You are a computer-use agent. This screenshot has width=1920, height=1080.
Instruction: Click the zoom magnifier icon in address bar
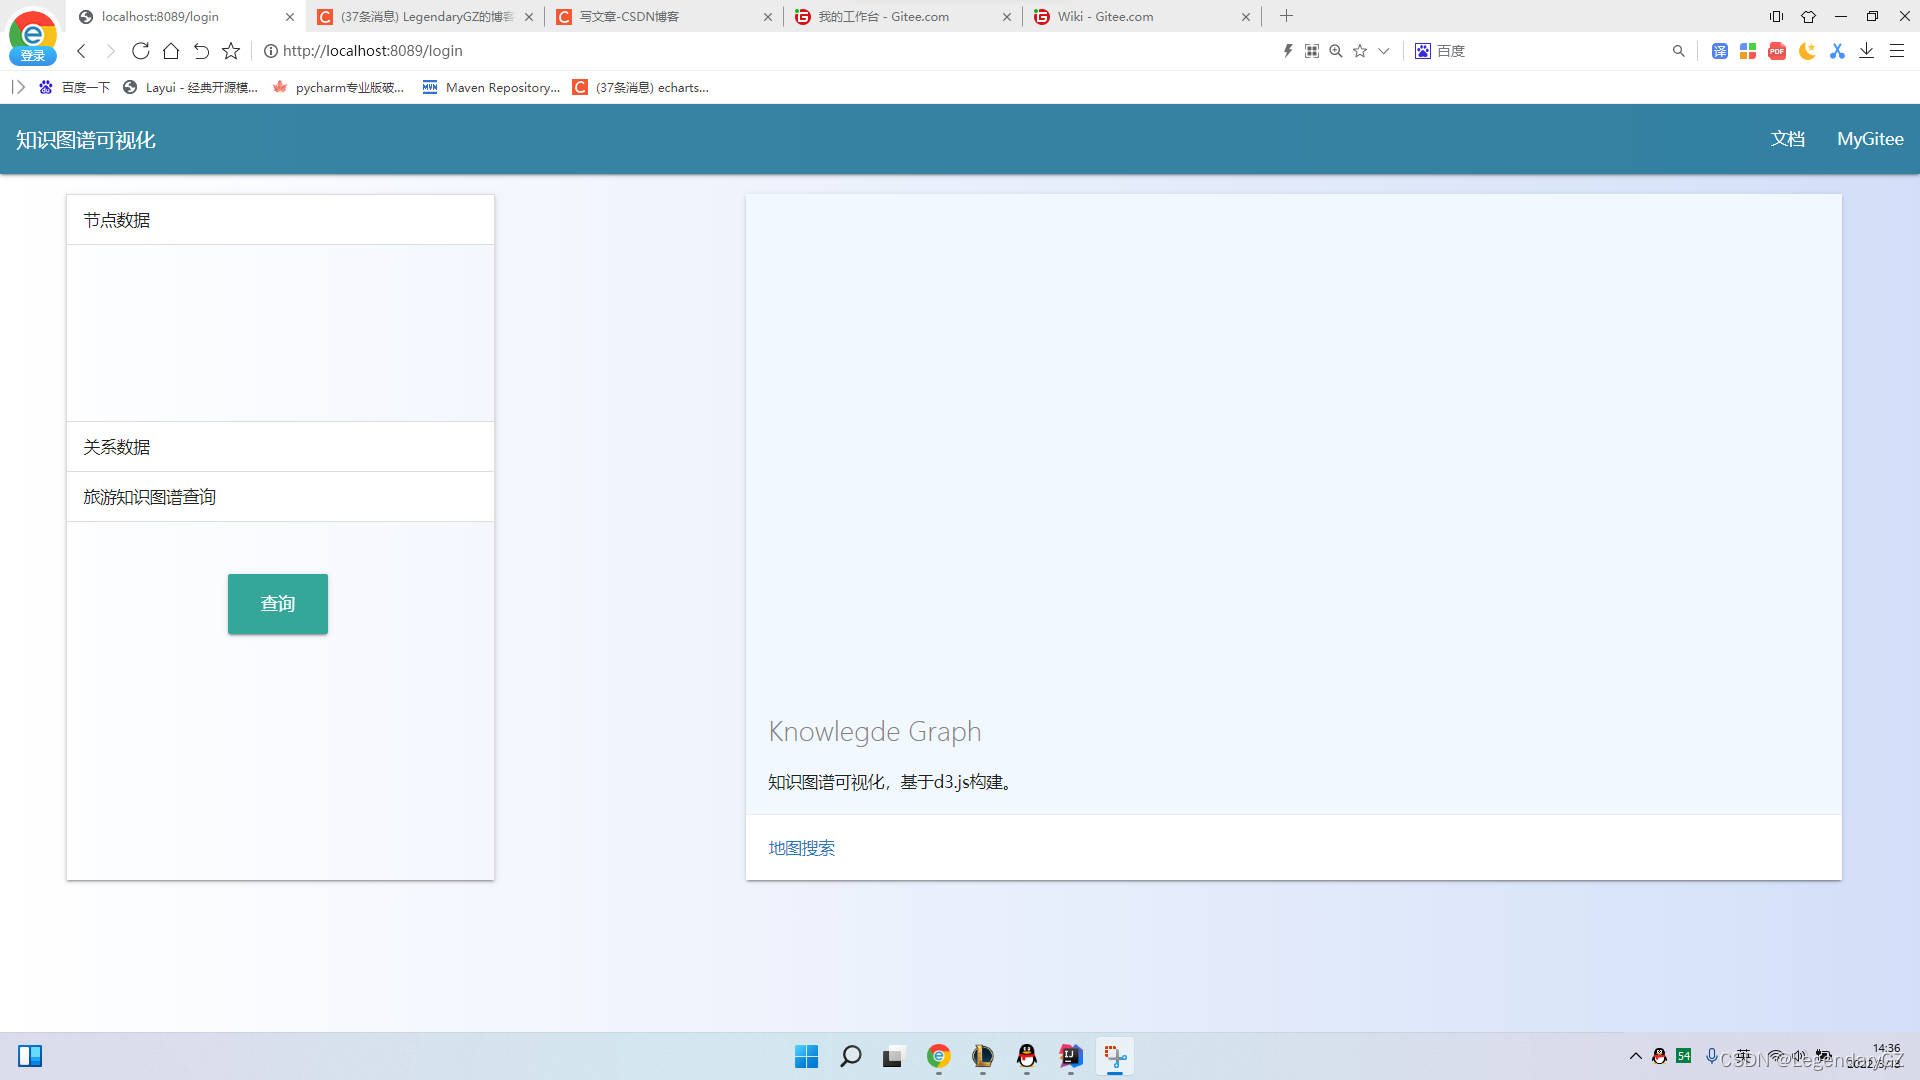pos(1336,51)
